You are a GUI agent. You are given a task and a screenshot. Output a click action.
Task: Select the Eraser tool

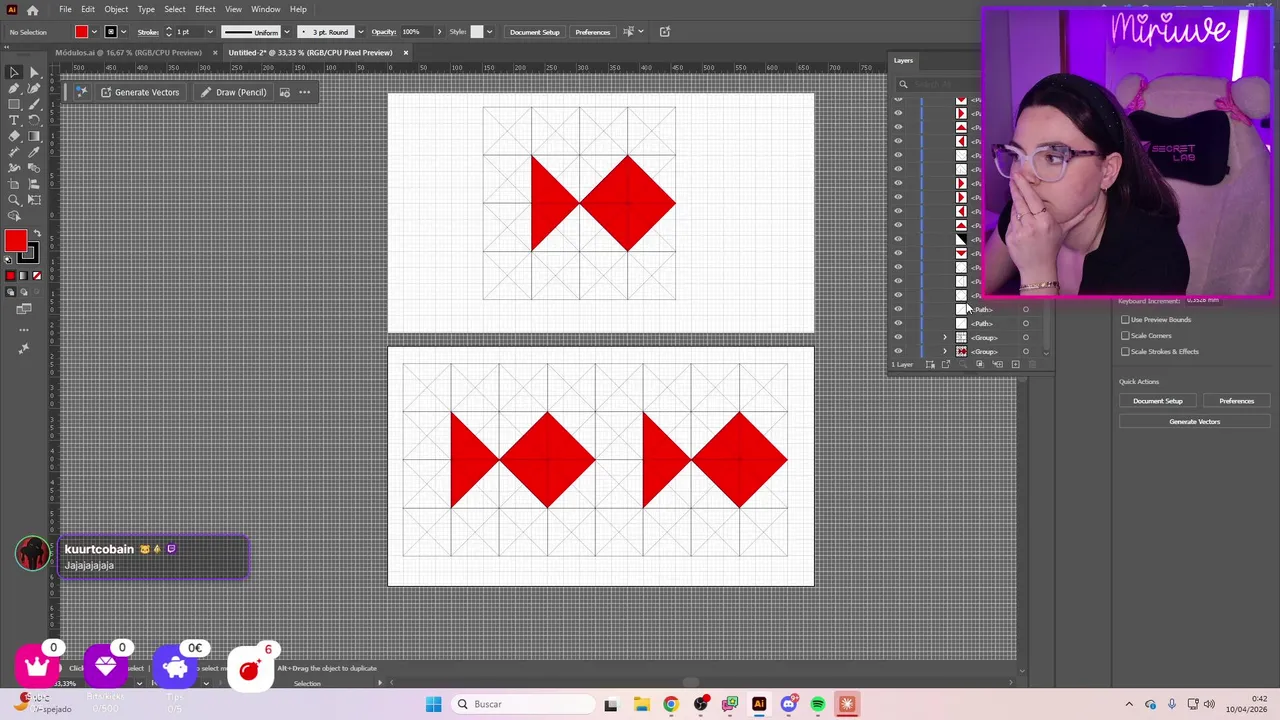[14, 136]
